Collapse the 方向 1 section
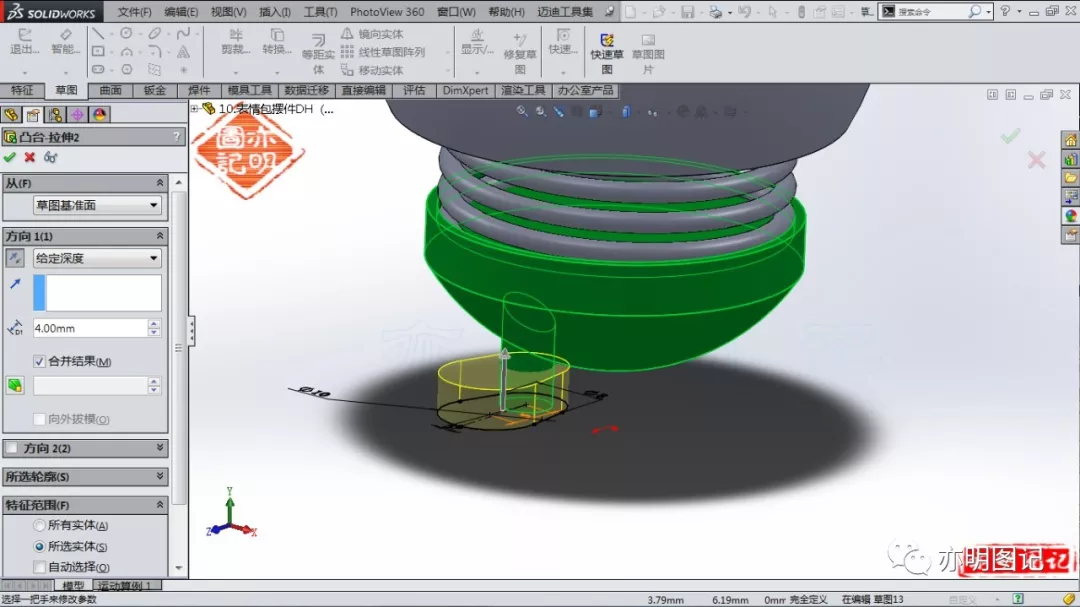The image size is (1080, 607). (160, 236)
